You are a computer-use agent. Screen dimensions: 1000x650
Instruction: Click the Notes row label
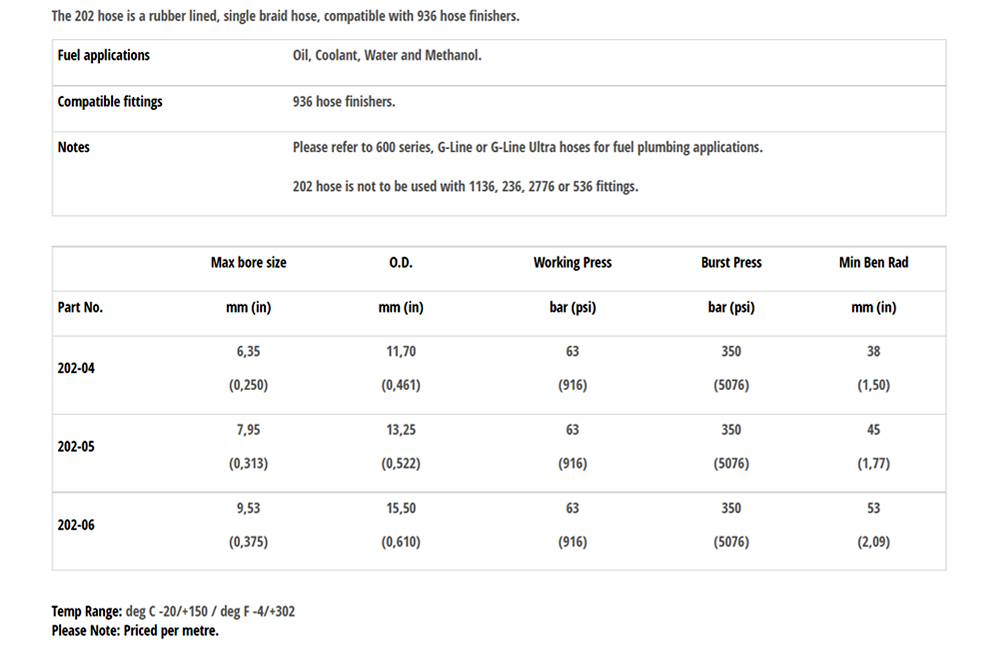pos(73,147)
